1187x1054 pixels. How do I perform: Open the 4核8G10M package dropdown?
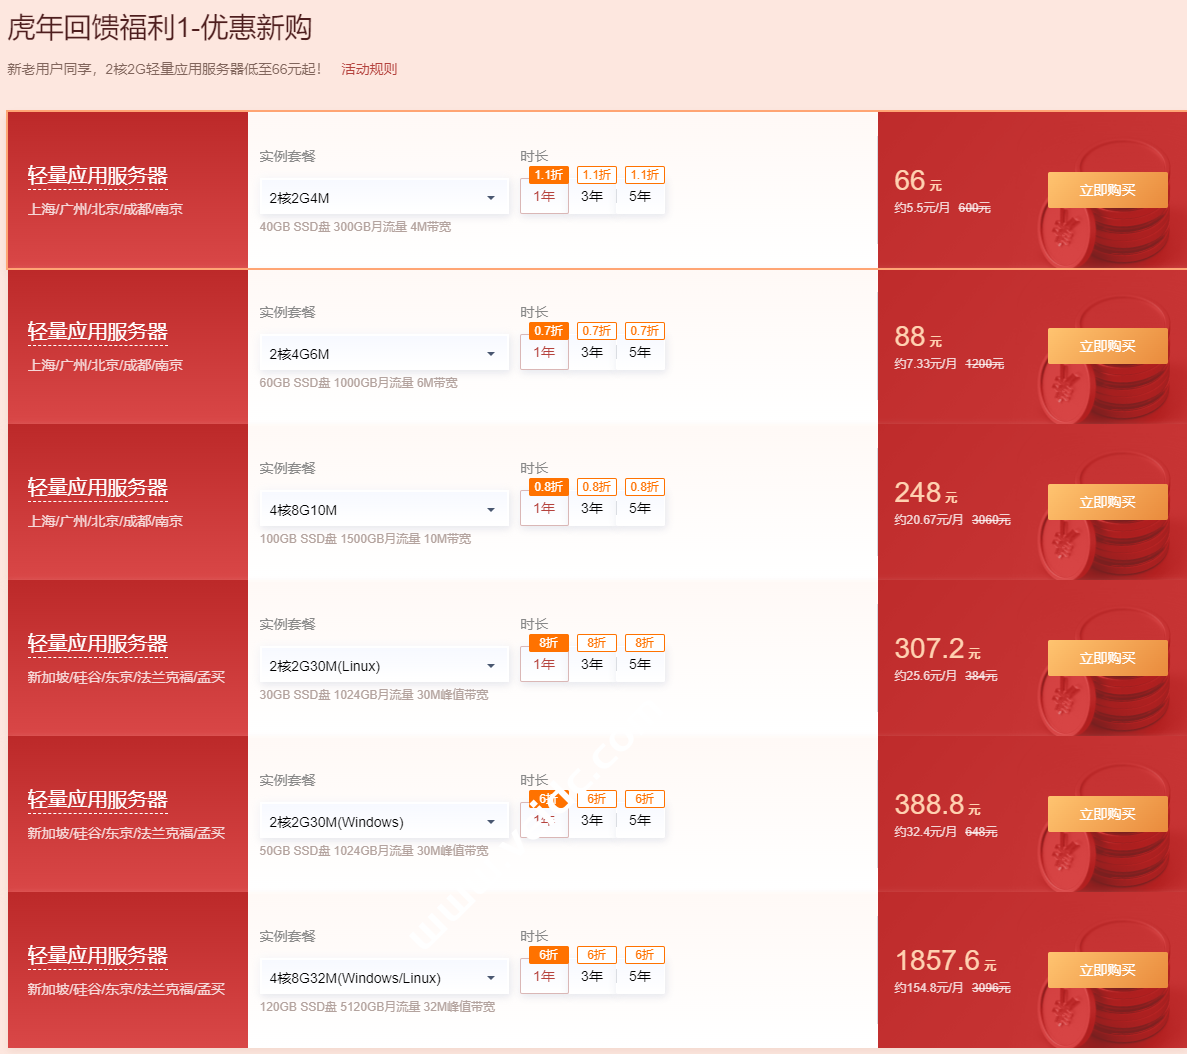pyautogui.click(x=383, y=510)
